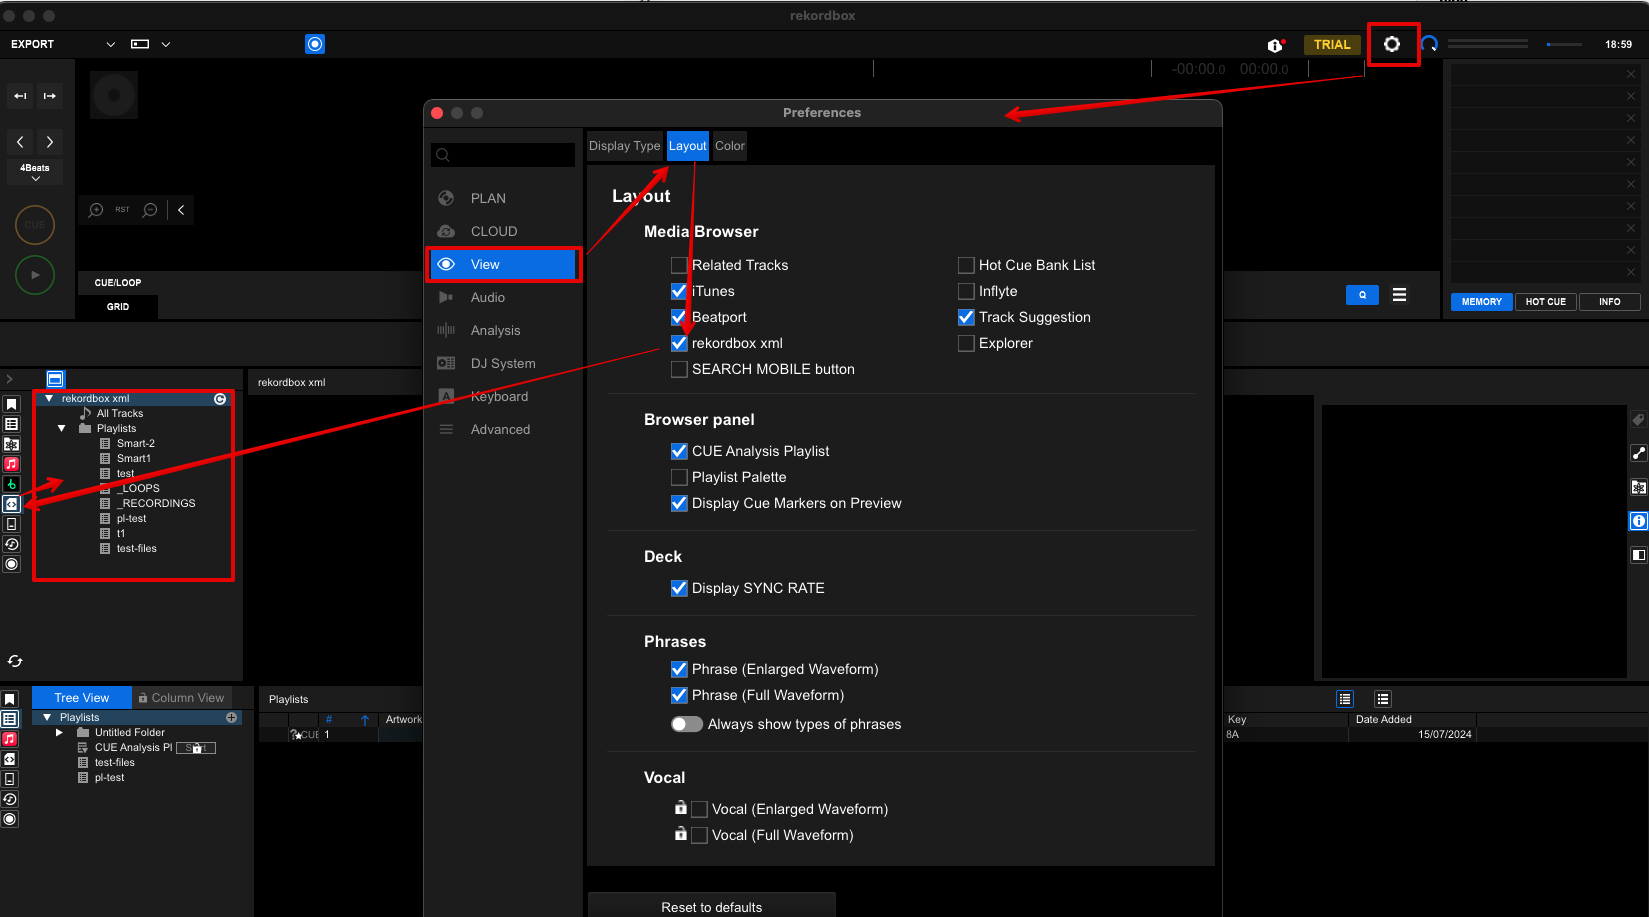Uncheck the Beatport checkbox in Media Browser
This screenshot has height=917, width=1649.
pyautogui.click(x=679, y=317)
